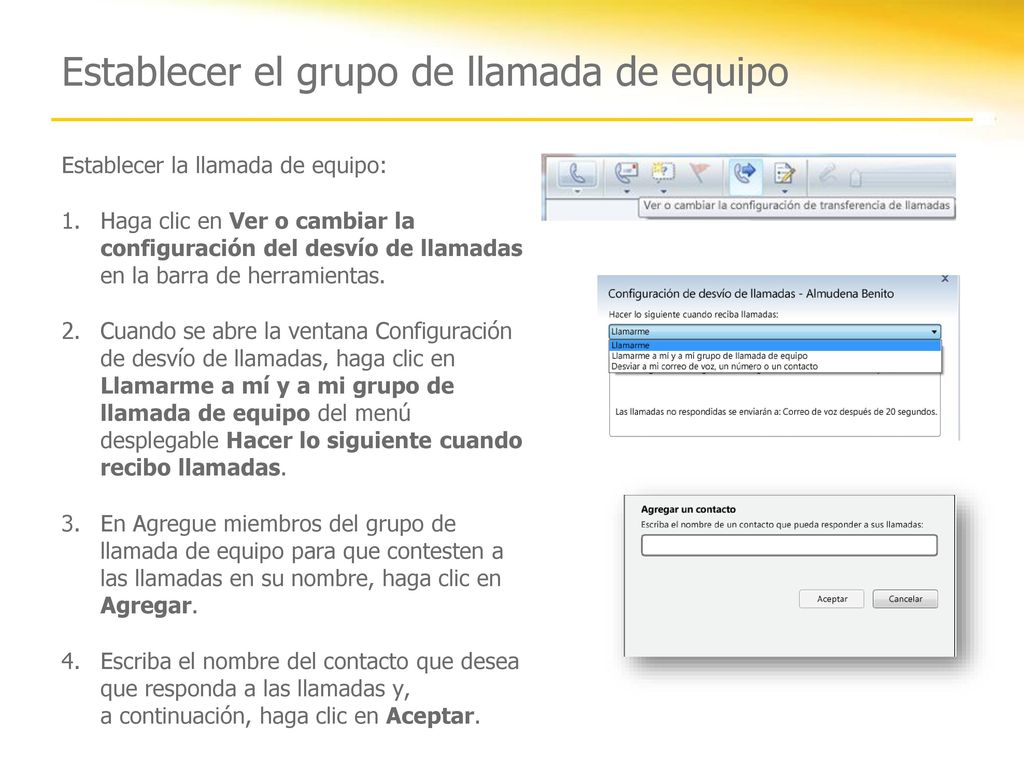
Task: Click the Aceptar button
Action: (831, 599)
